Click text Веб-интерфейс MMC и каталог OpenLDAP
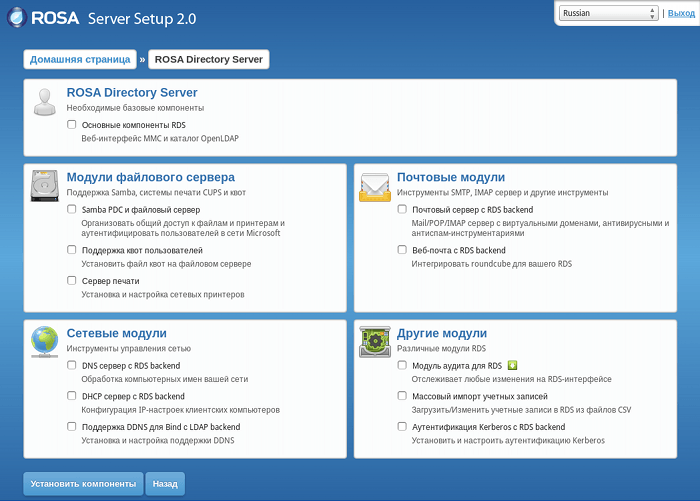This screenshot has height=501, width=700. point(160,138)
